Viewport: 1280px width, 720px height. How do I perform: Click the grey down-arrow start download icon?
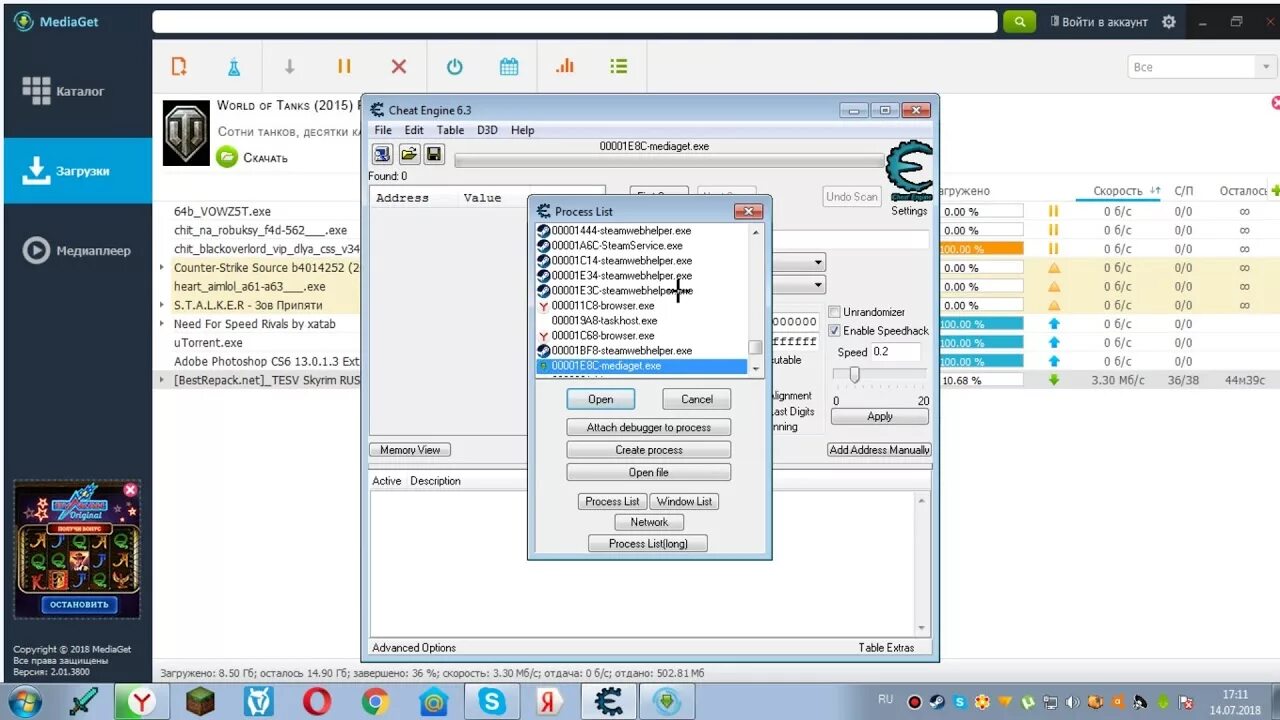point(290,67)
